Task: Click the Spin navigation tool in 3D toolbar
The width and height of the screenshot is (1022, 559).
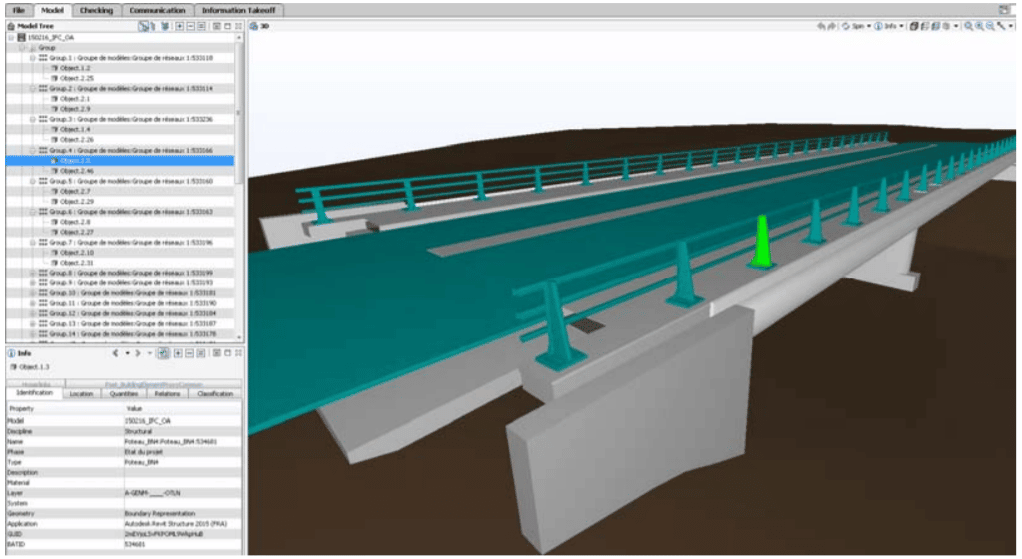Action: click(x=853, y=25)
